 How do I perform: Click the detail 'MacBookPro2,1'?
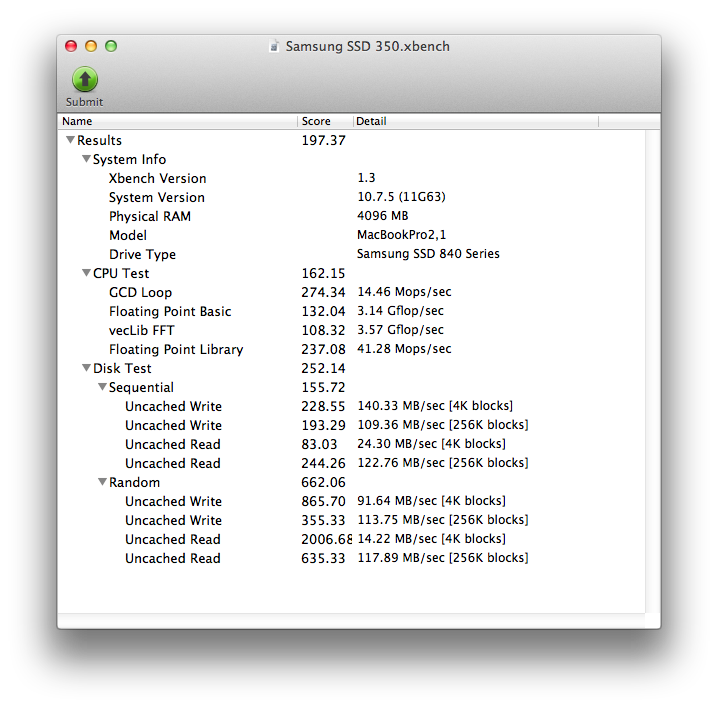(401, 235)
